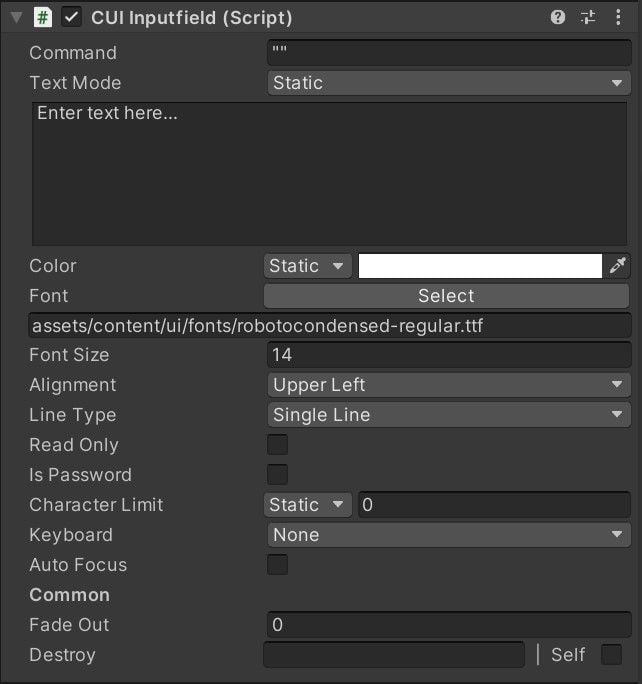Click the Command text field

(449, 53)
